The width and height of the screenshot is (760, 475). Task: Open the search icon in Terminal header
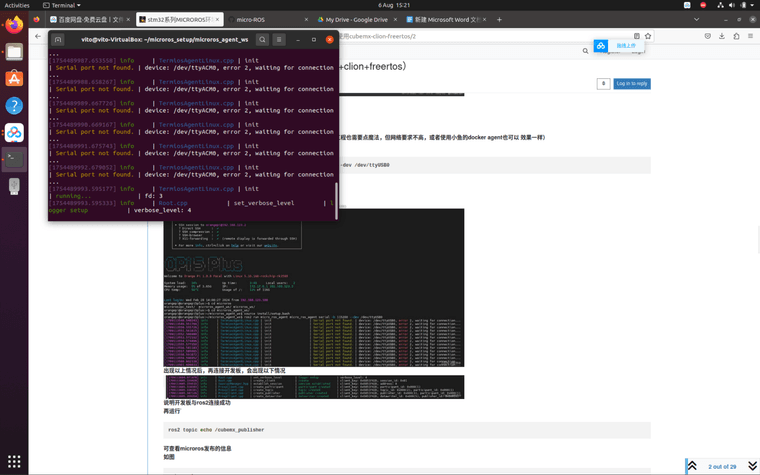[x=262, y=40]
